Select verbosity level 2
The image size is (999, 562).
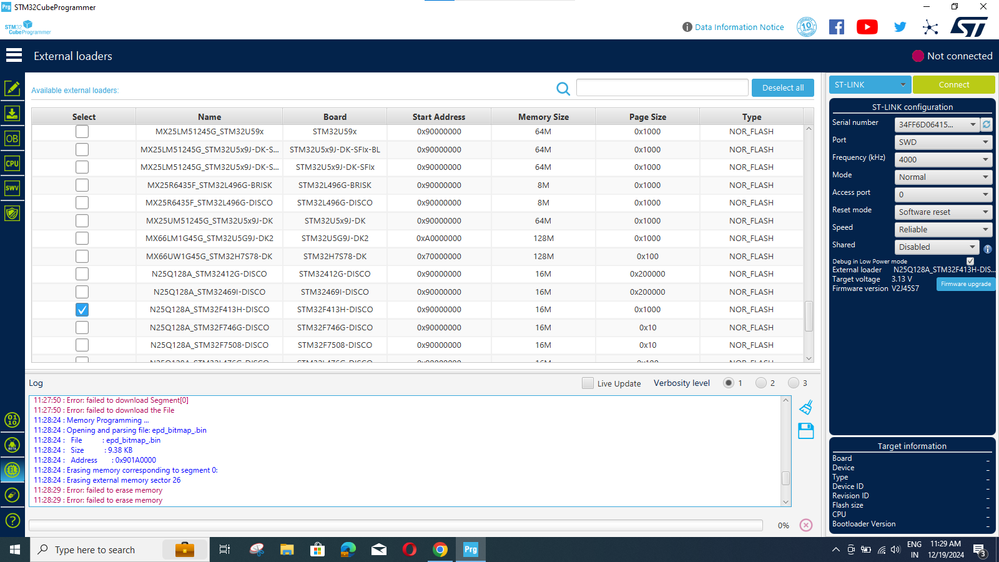(761, 383)
